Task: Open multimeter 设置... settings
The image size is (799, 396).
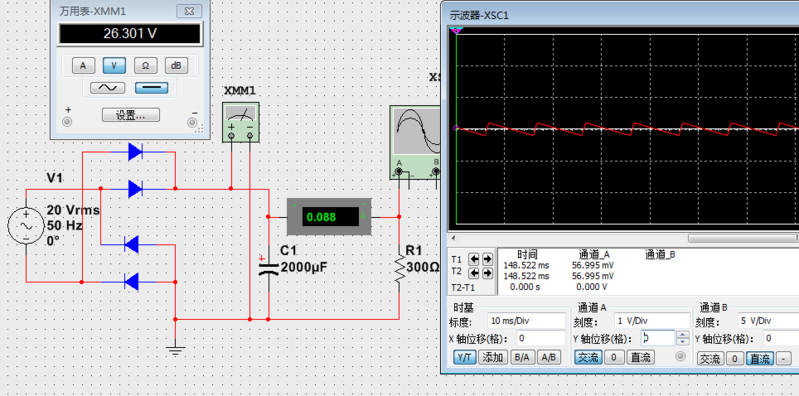Action: 131,115
